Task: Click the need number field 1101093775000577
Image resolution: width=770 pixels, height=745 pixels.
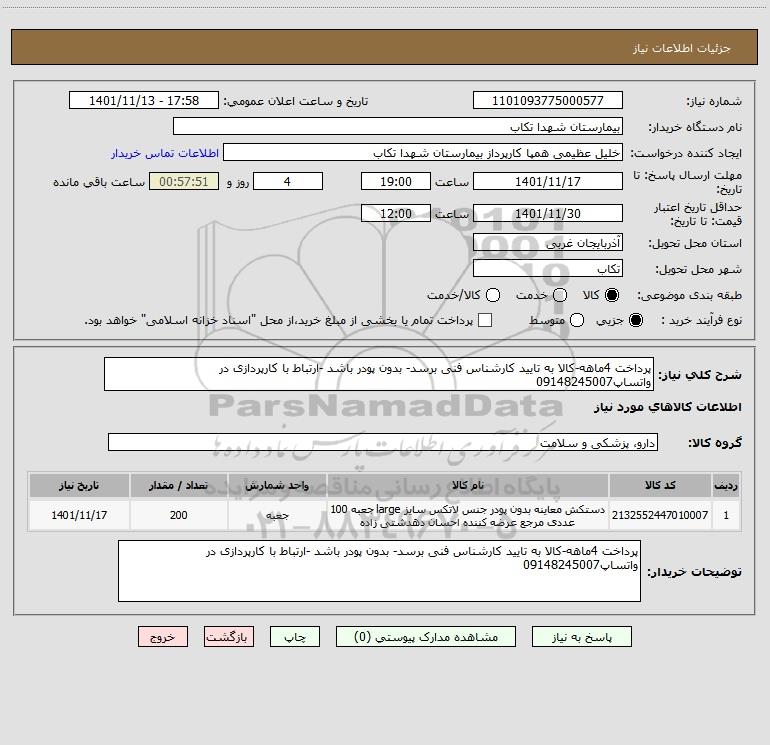Action: [x=548, y=100]
